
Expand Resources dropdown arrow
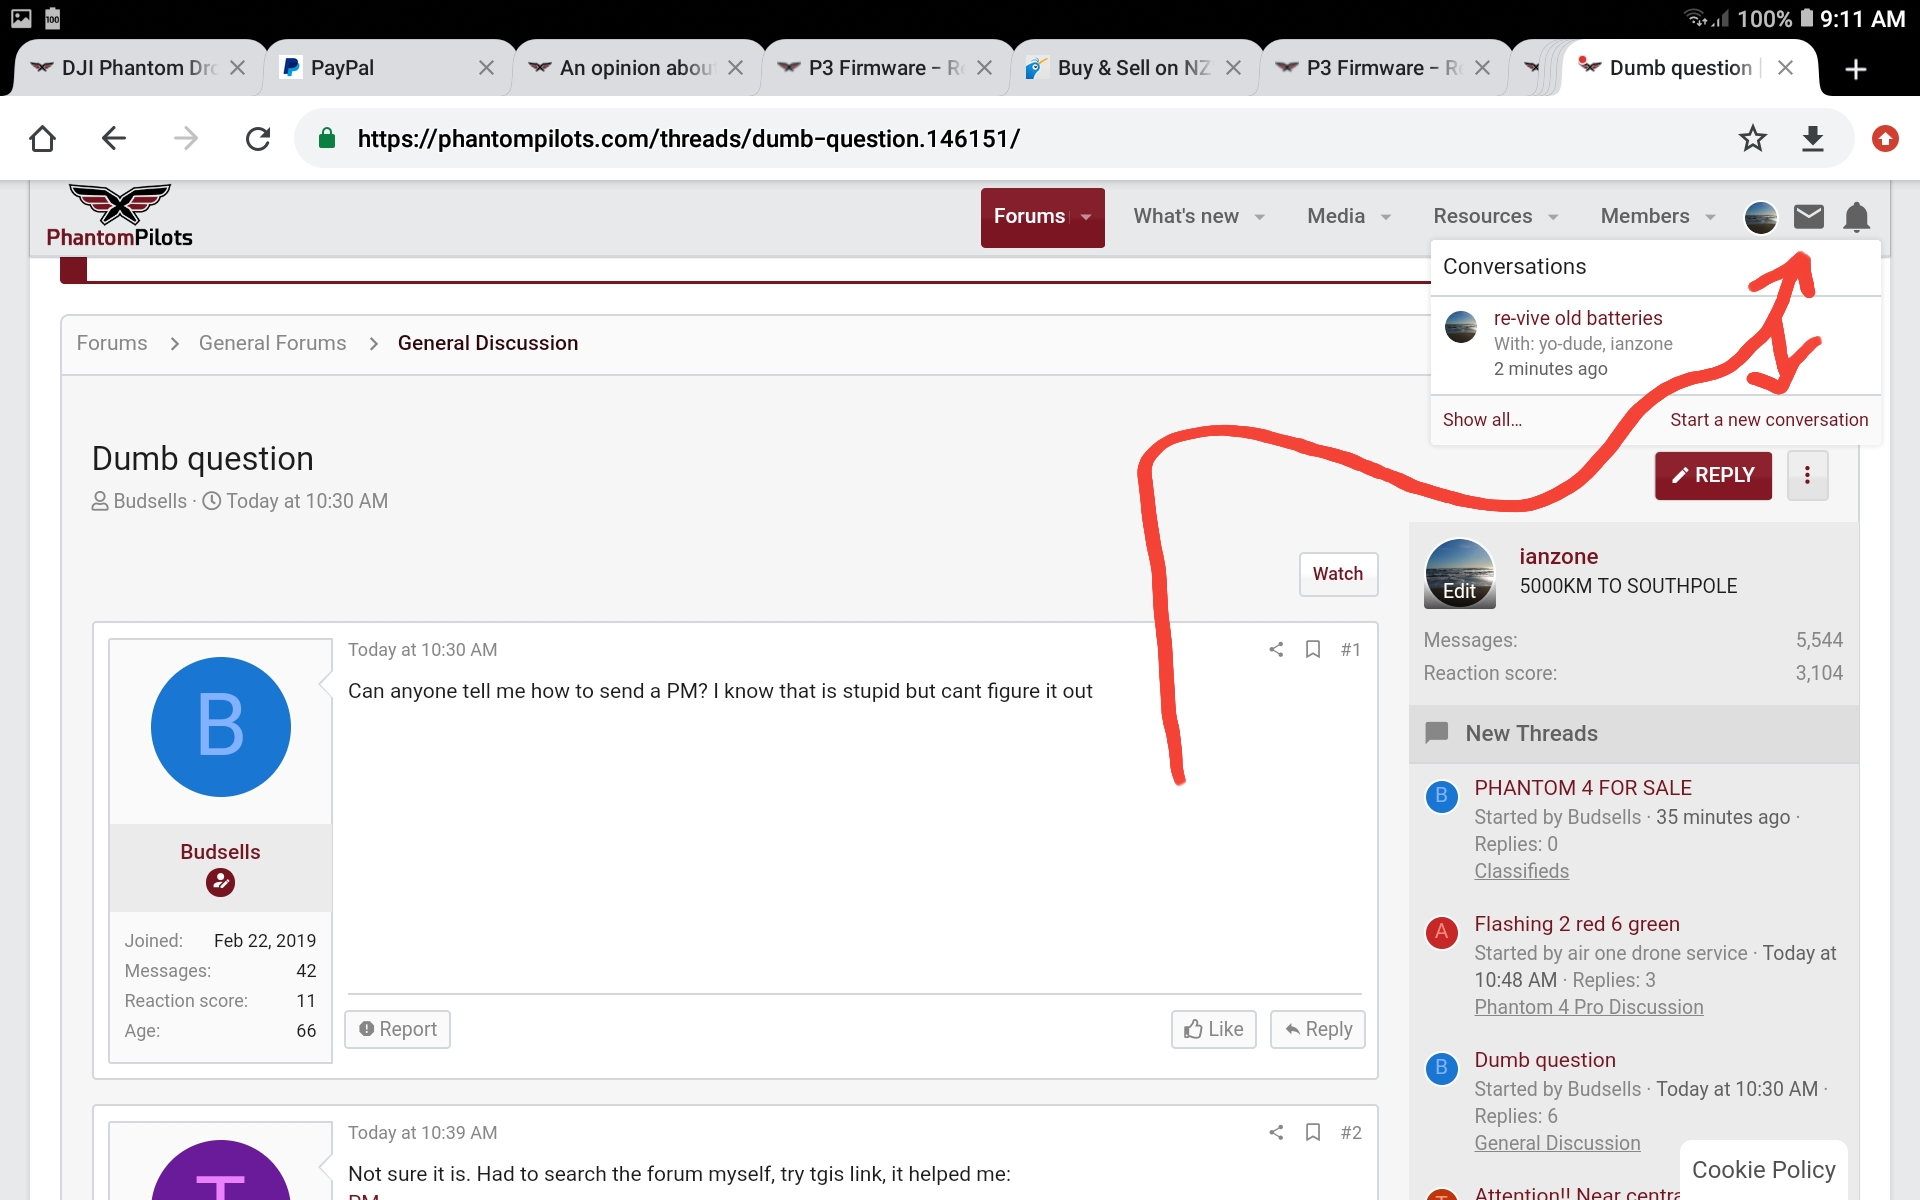click(1553, 217)
